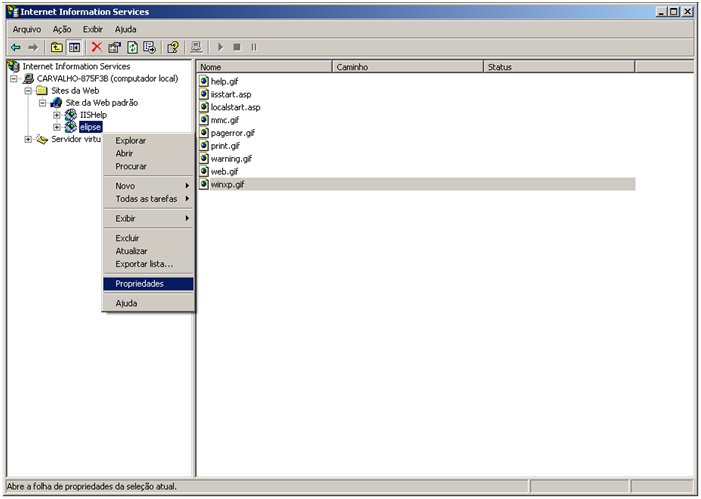Expand the Servidor virtual tree node
This screenshot has width=701, height=499.
tap(29, 139)
